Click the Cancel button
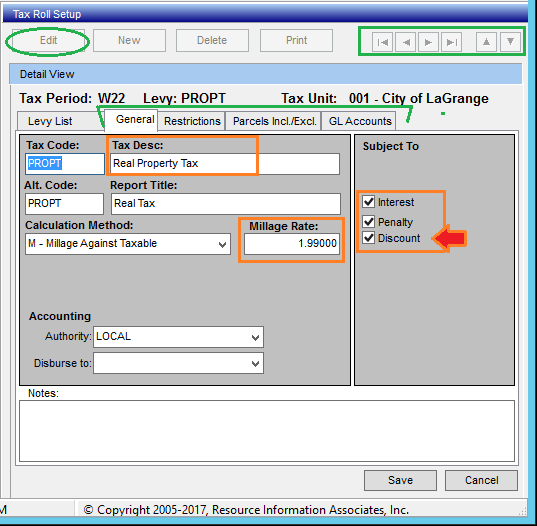Image resolution: width=537 pixels, height=526 pixels. (481, 480)
